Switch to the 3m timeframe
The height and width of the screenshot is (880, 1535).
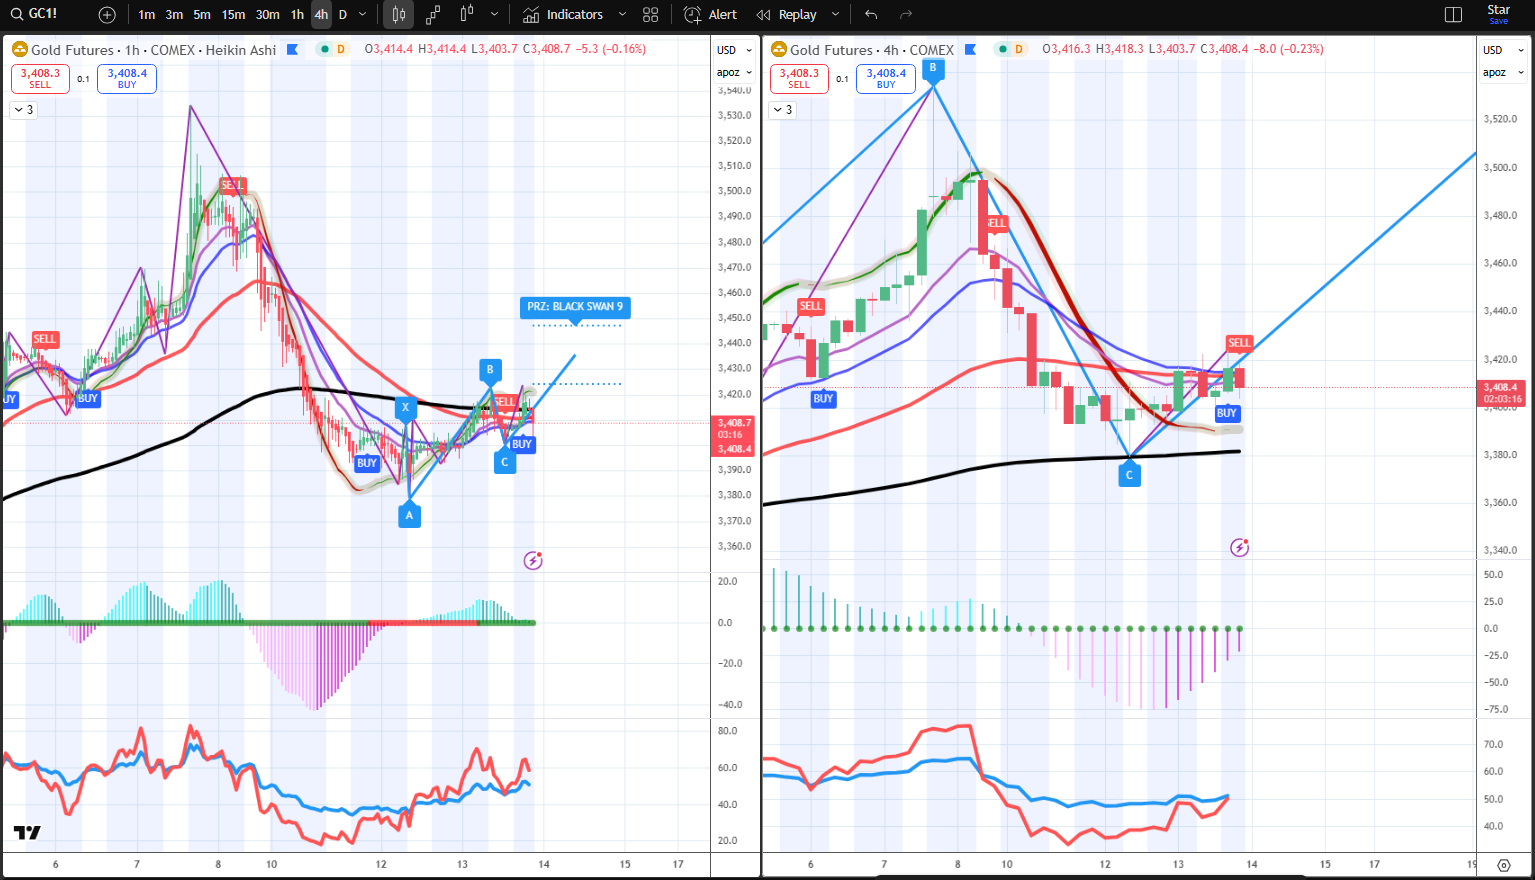click(x=174, y=15)
